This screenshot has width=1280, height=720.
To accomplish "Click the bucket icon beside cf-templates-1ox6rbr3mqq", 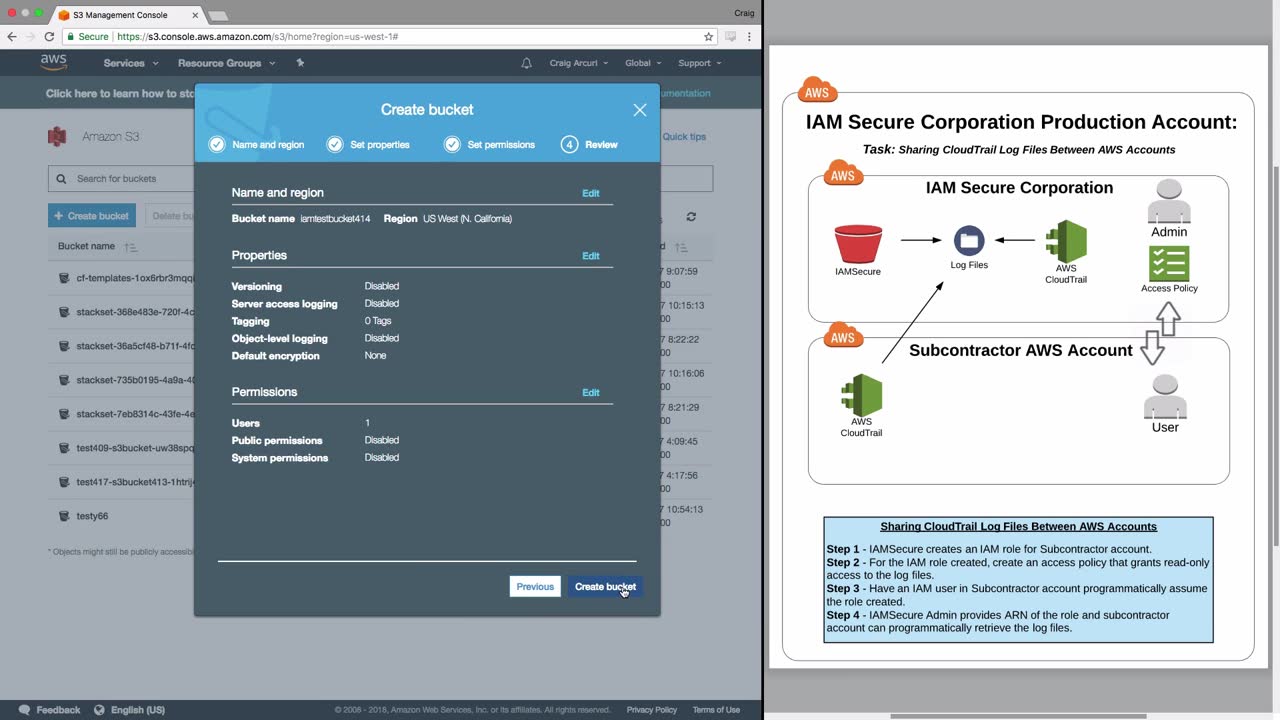I will [x=64, y=278].
